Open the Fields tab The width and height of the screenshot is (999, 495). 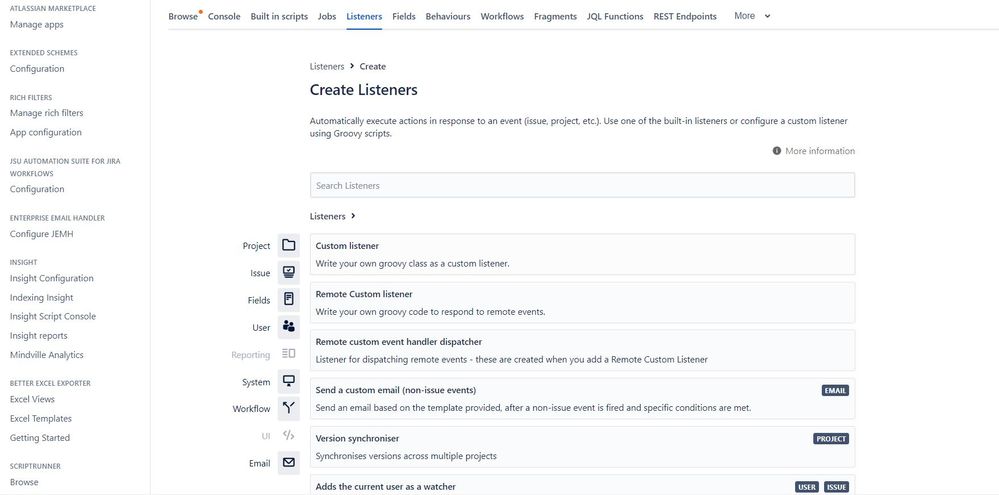coord(404,17)
